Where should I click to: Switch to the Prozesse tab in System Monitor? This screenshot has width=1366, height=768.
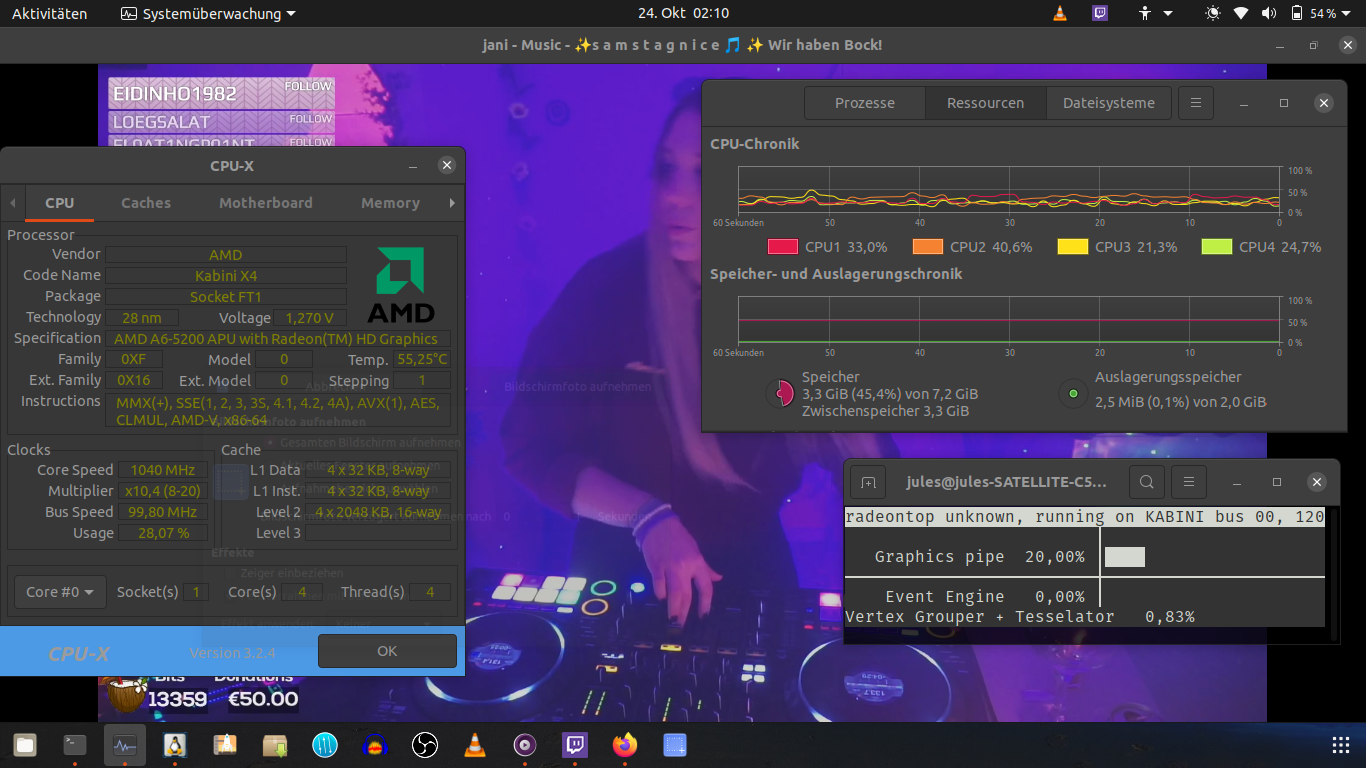[864, 102]
